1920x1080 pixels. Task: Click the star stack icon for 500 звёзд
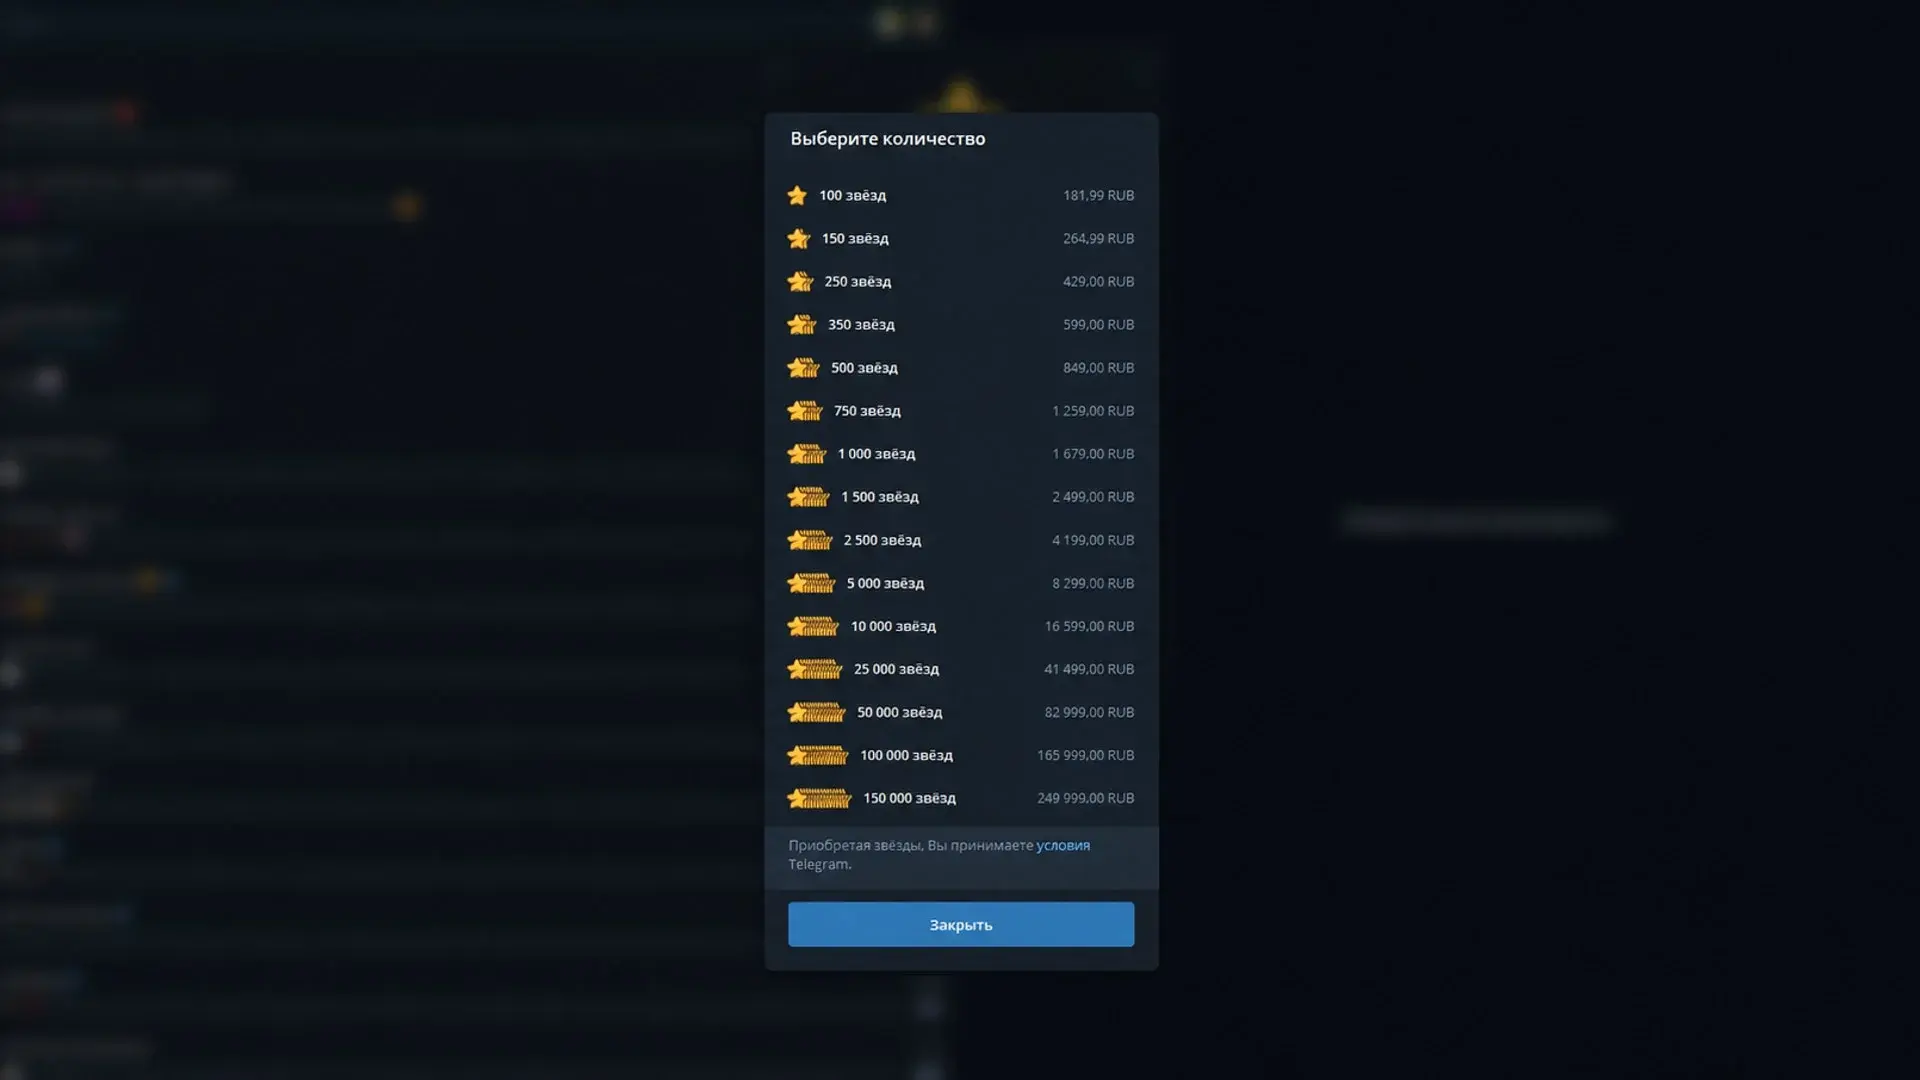tap(803, 368)
